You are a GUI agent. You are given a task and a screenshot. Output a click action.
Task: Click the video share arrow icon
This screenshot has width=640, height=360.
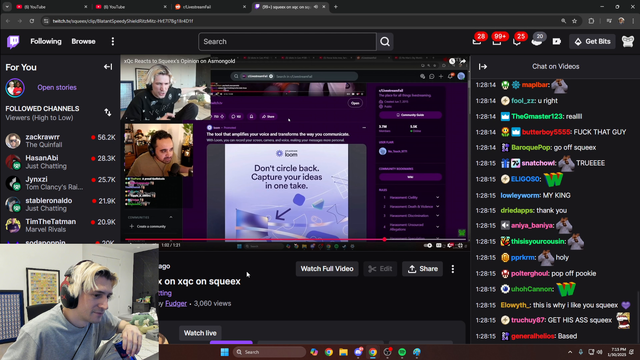click(463, 62)
